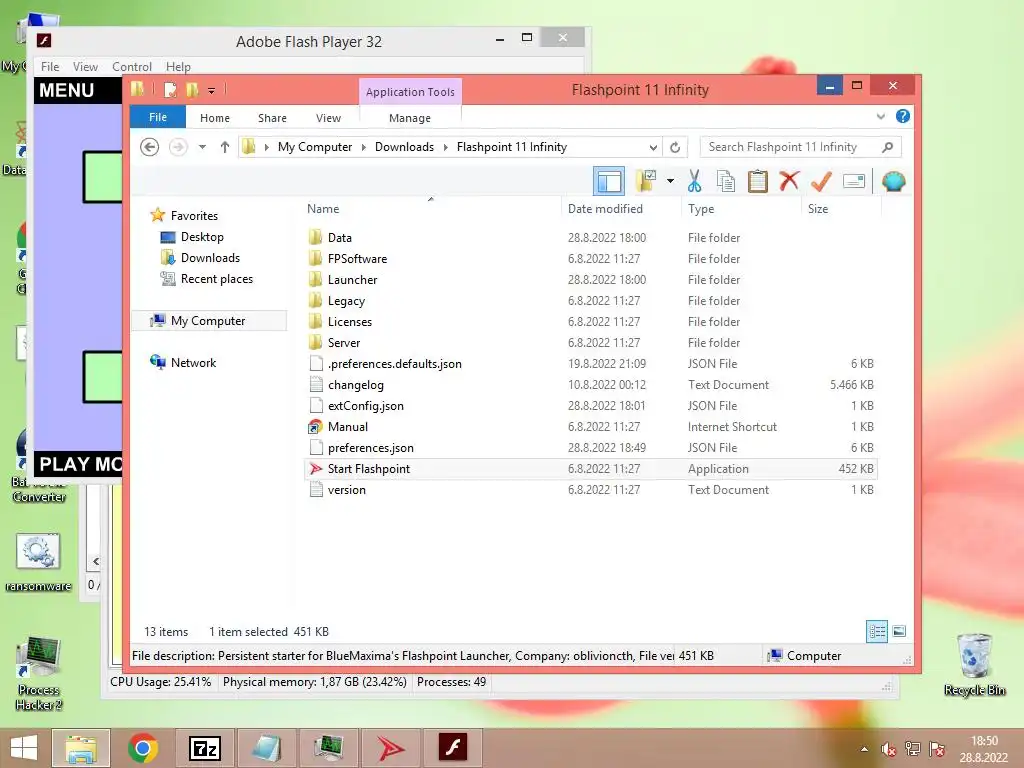Viewport: 1024px width, 768px height.
Task: Click the blue globe shell icon
Action: tap(893, 181)
